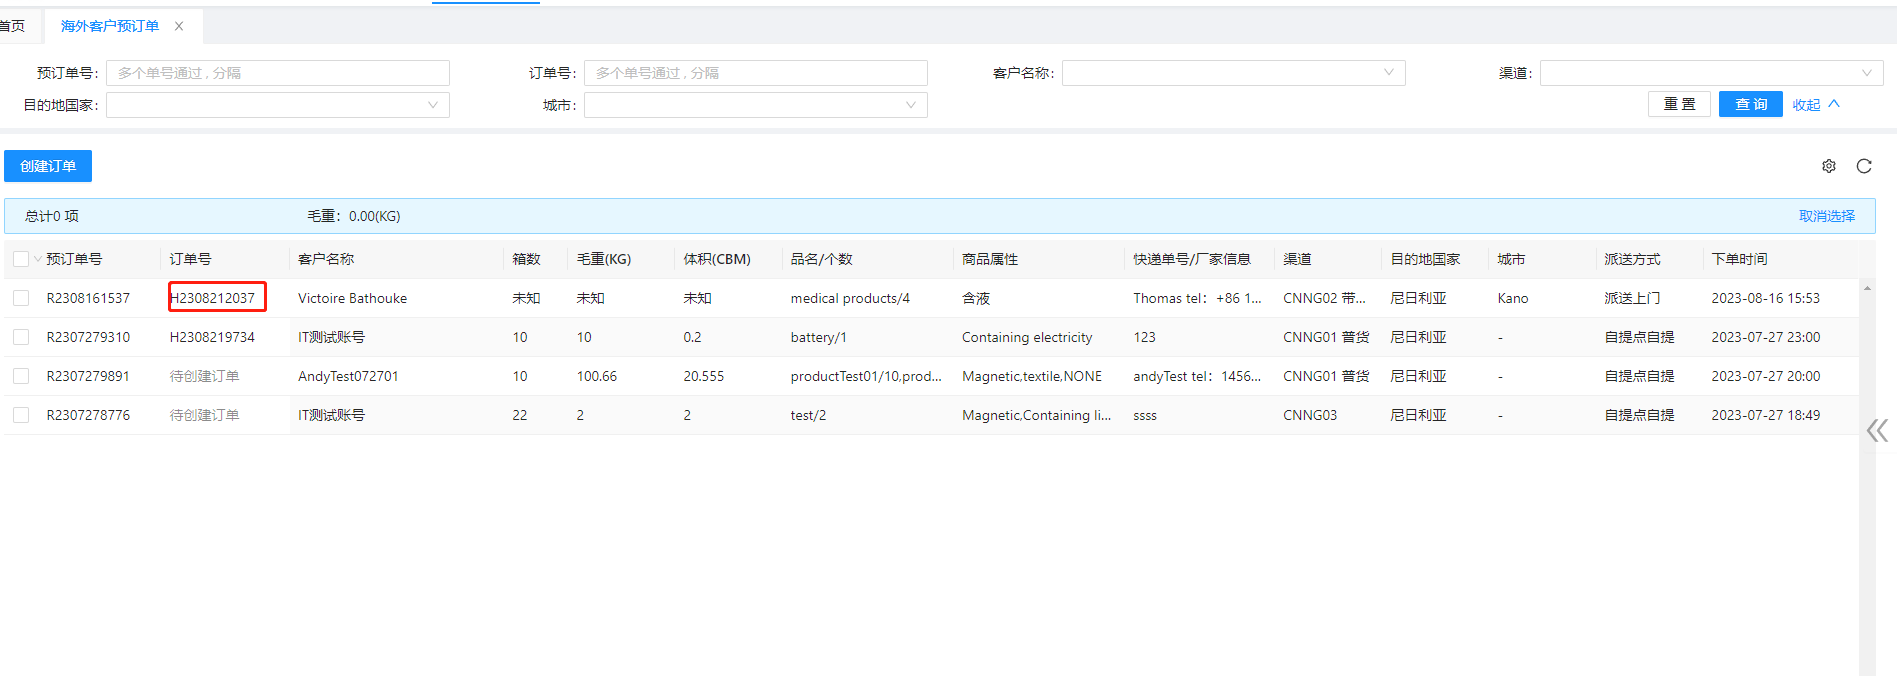Tick the checkbox for R2307278776
Screen dimensions: 1897x676
[x=21, y=415]
